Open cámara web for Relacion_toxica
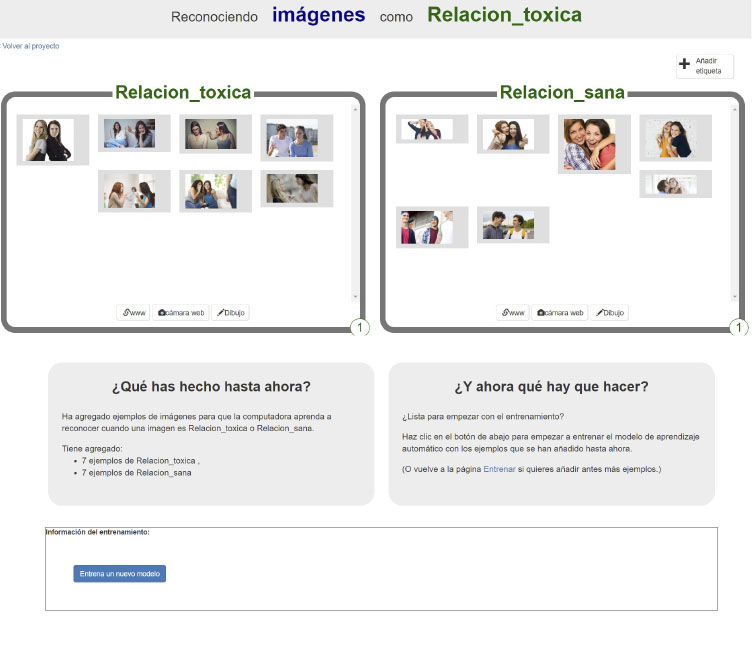Image resolution: width=752 pixels, height=665 pixels. [181, 313]
